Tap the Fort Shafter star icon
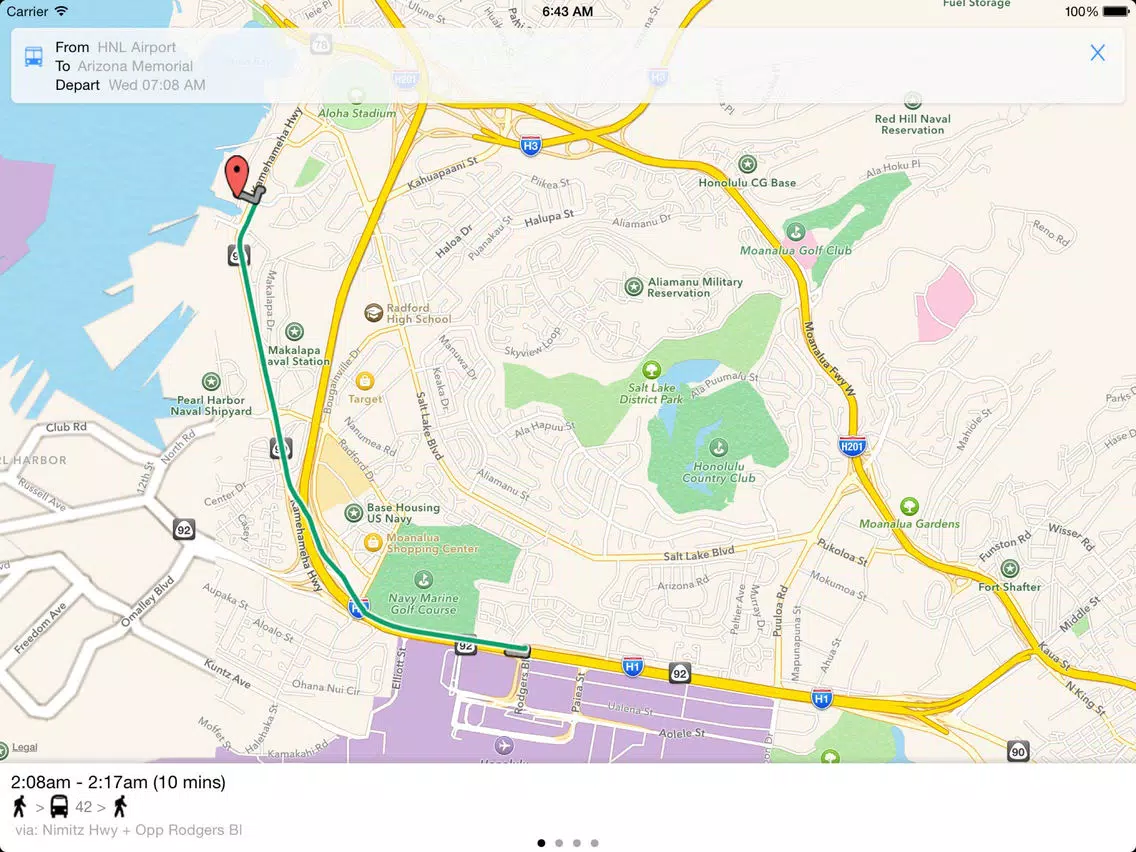 (1009, 569)
